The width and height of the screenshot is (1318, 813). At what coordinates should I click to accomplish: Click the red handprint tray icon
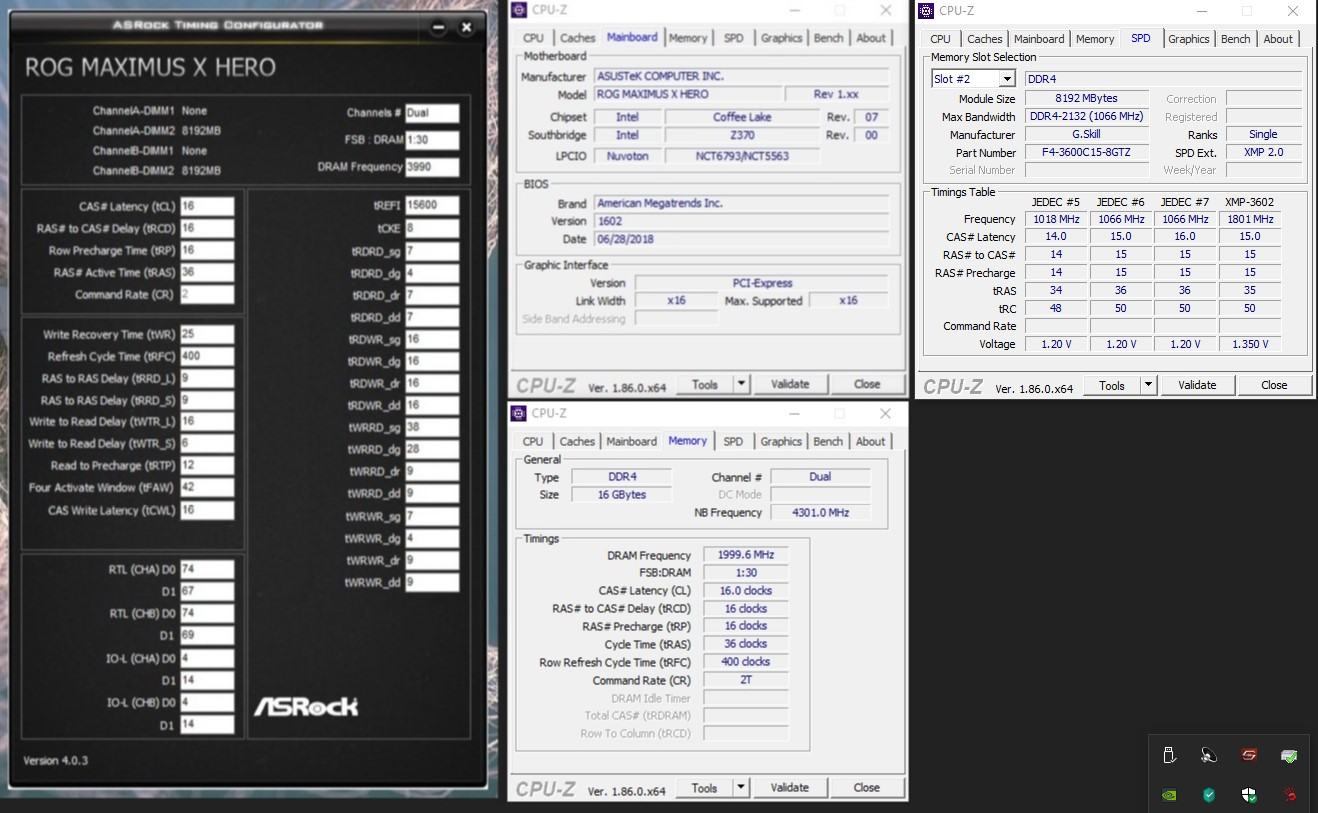coord(1289,795)
